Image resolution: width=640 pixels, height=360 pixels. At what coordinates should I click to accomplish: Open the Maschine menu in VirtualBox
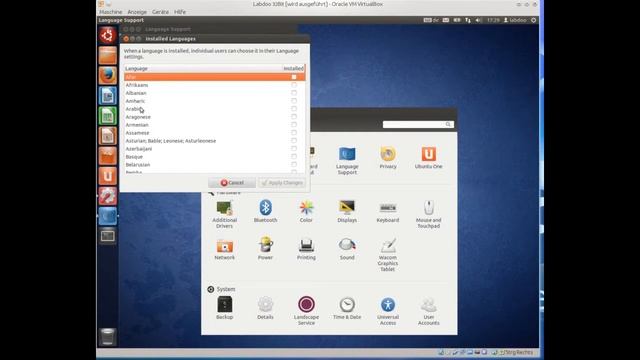pyautogui.click(x=111, y=12)
